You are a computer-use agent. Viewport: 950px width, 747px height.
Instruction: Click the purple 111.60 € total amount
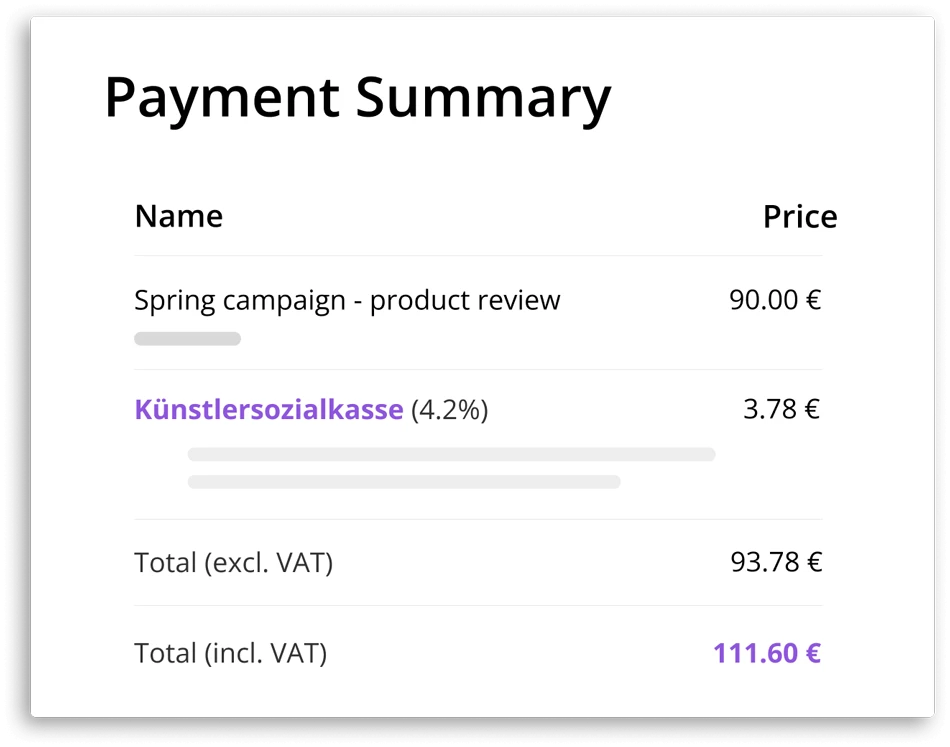point(767,653)
